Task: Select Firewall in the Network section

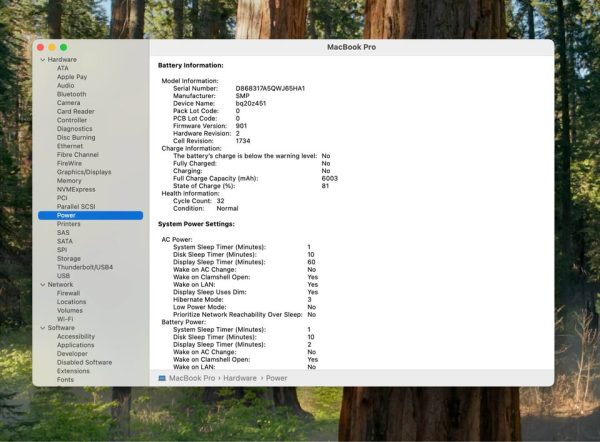Action: [x=69, y=293]
